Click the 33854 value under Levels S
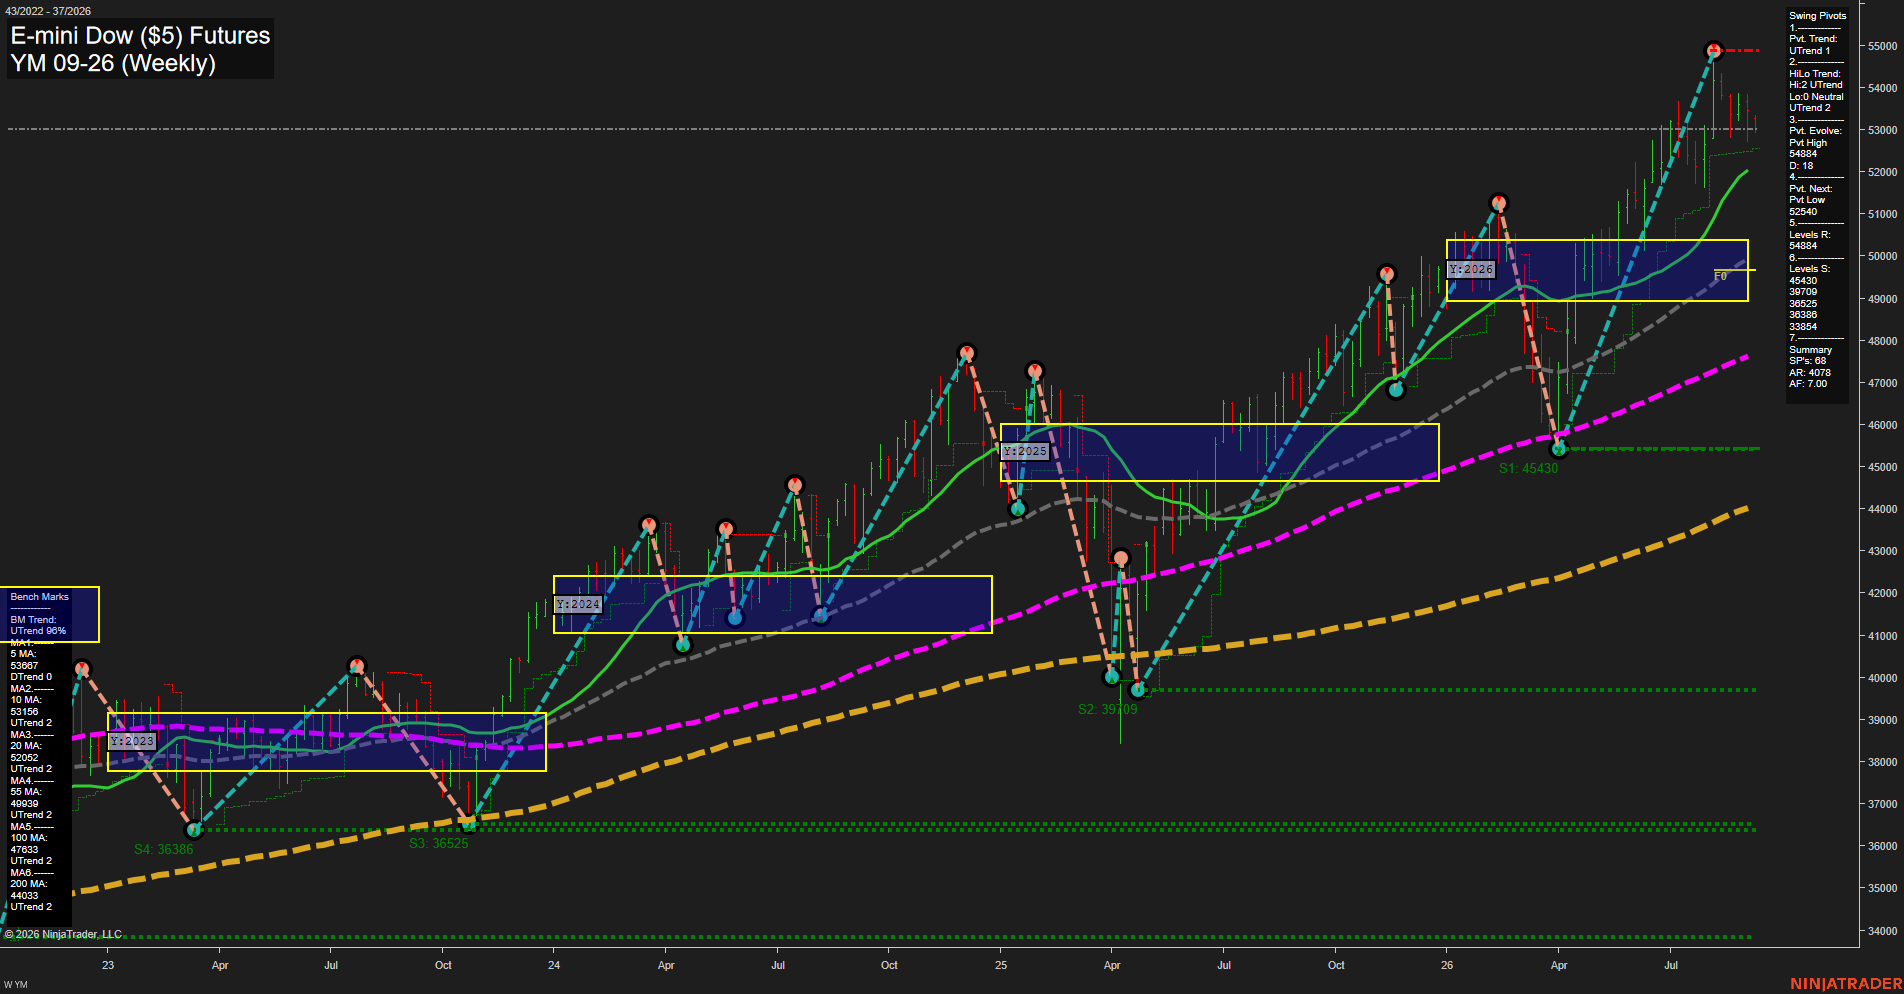Screen dimensions: 1904x994 click(x=1803, y=327)
